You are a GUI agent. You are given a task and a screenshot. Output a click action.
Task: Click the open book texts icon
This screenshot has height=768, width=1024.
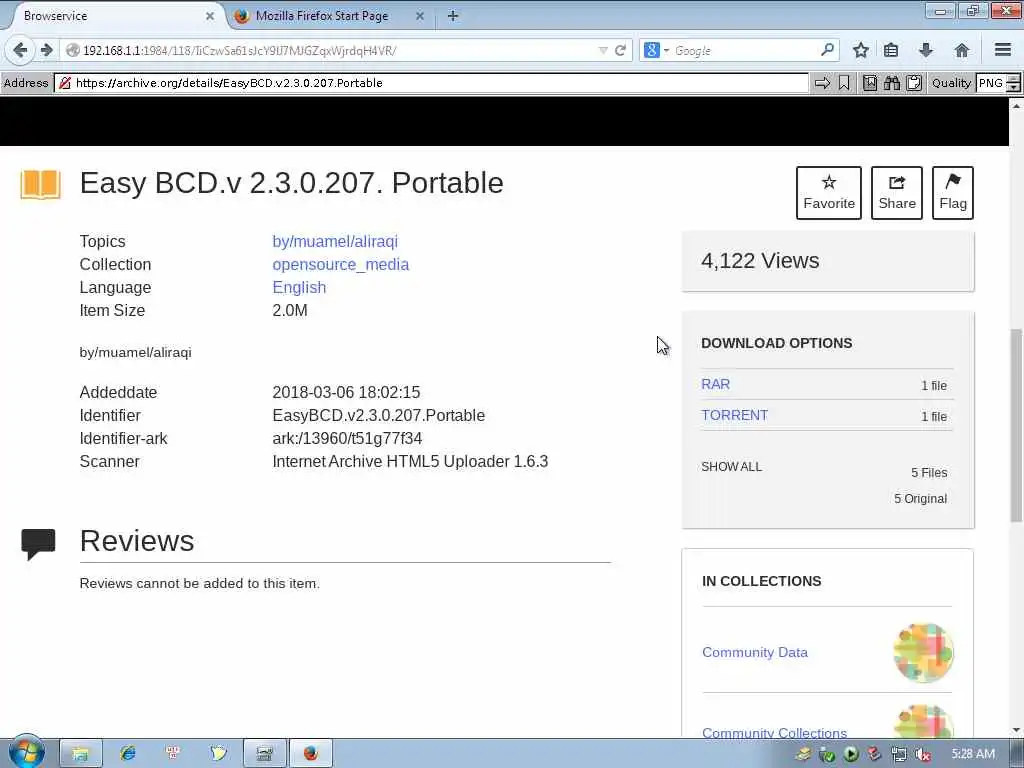pos(40,184)
